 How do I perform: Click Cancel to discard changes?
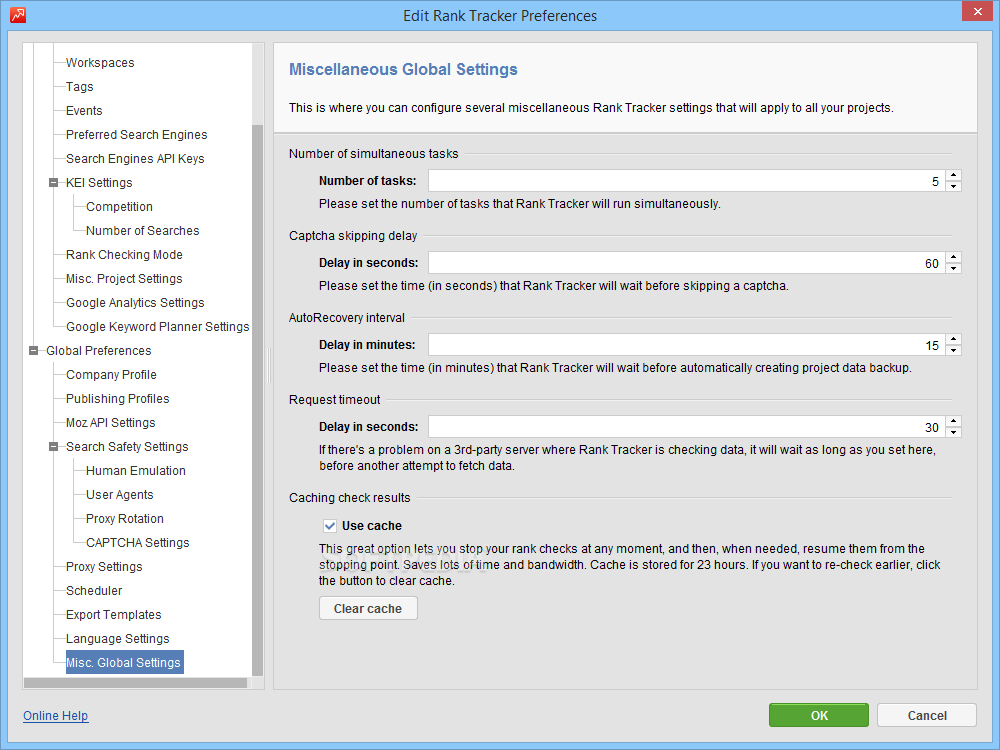[927, 716]
